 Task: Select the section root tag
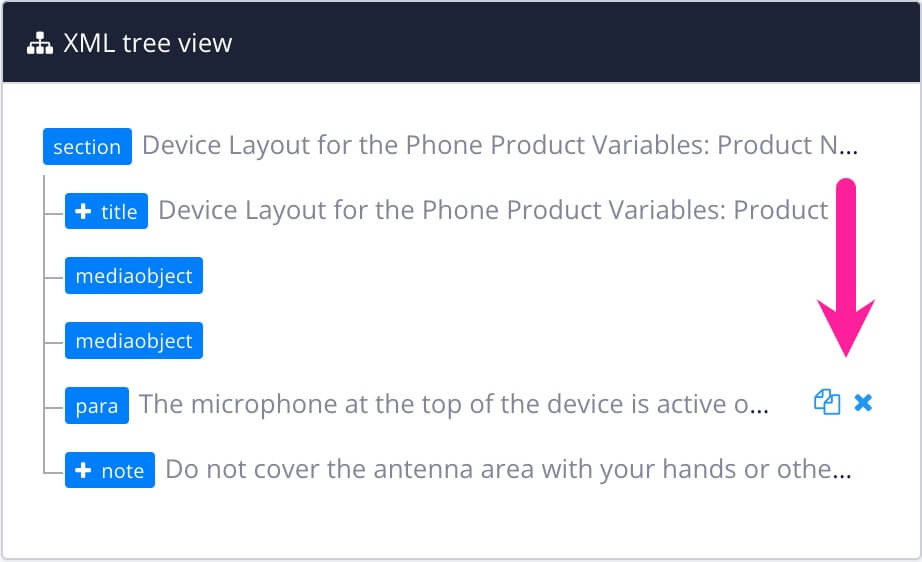click(87, 147)
